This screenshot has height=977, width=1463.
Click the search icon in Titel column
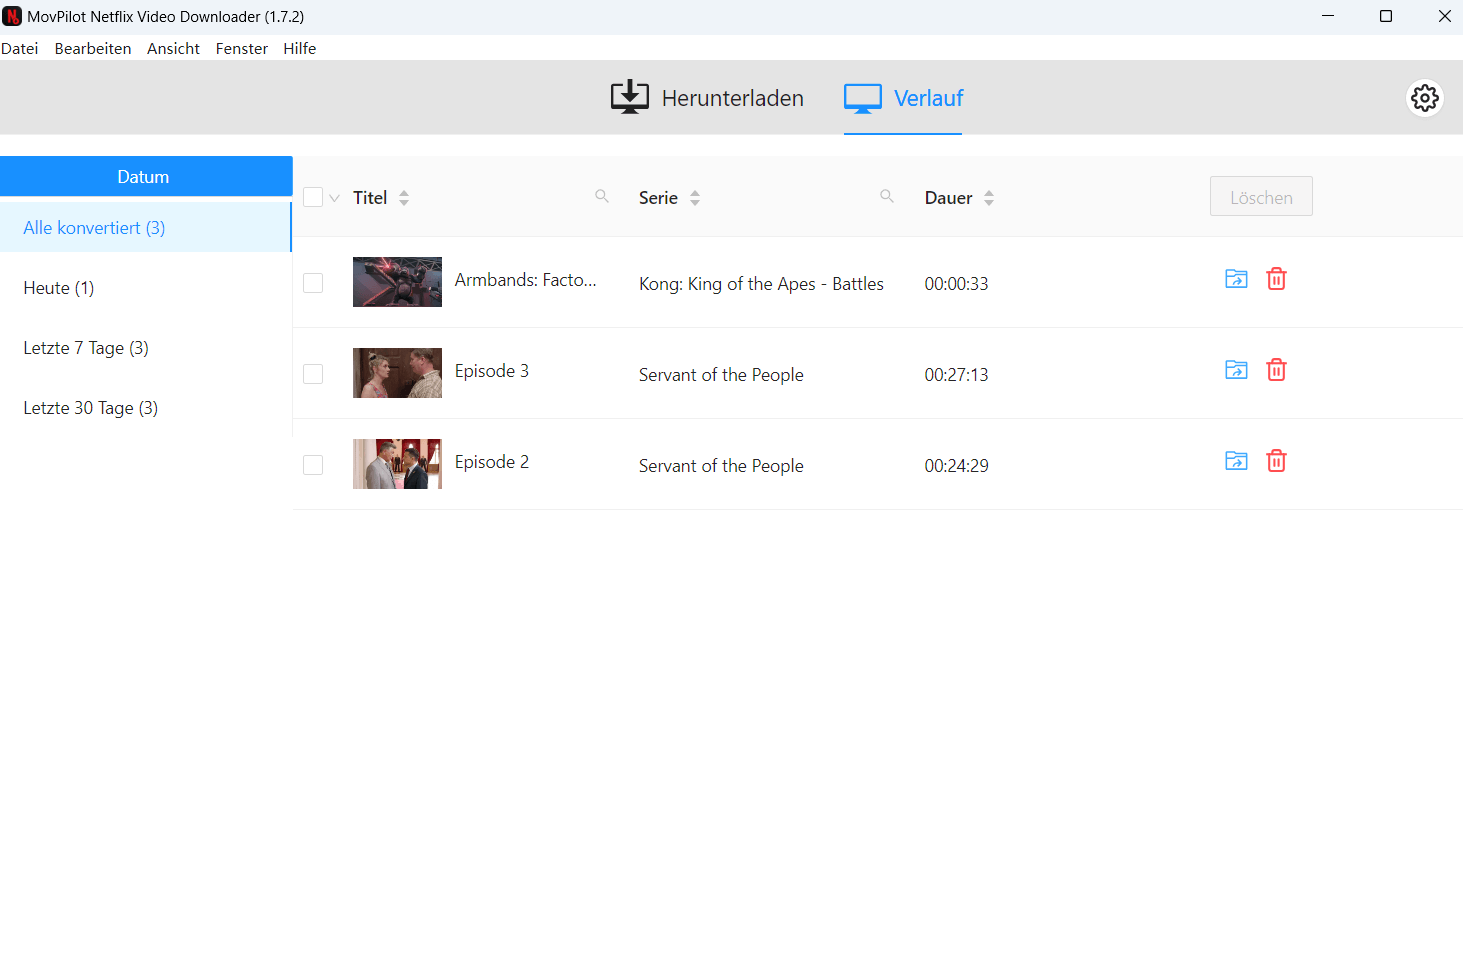coord(602,196)
